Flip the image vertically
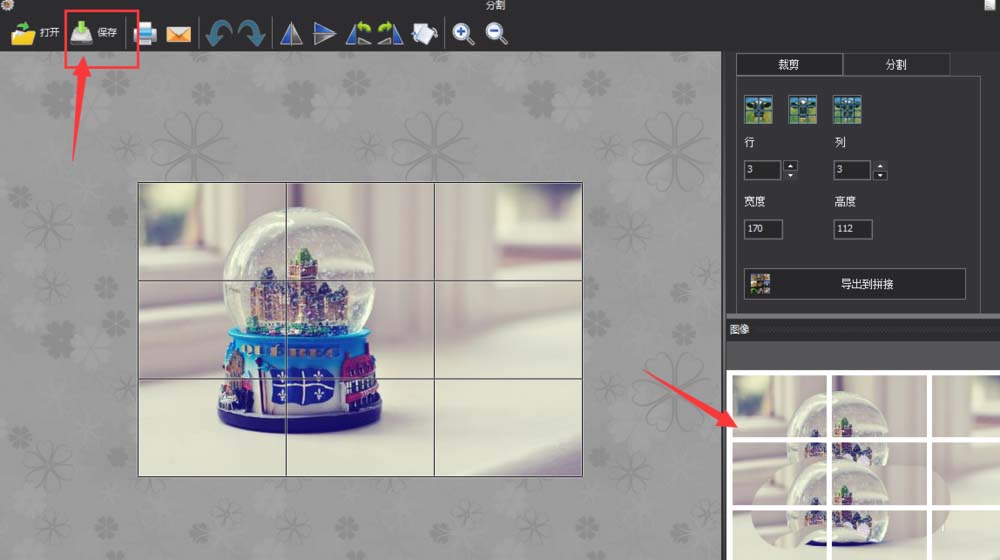The height and width of the screenshot is (560, 1000). pos(324,33)
